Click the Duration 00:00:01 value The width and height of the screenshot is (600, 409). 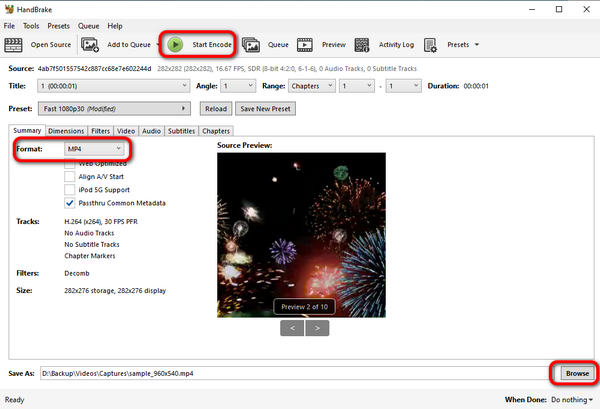click(x=476, y=86)
